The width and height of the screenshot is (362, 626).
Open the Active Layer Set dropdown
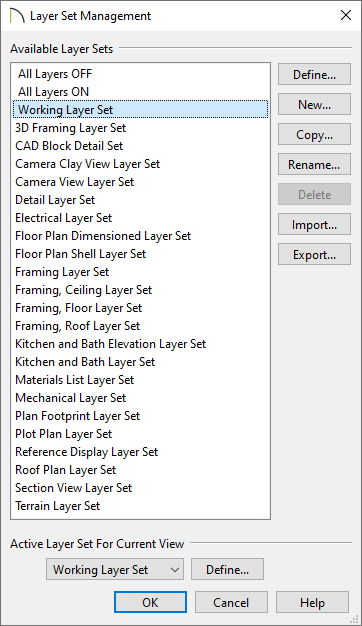pos(115,569)
